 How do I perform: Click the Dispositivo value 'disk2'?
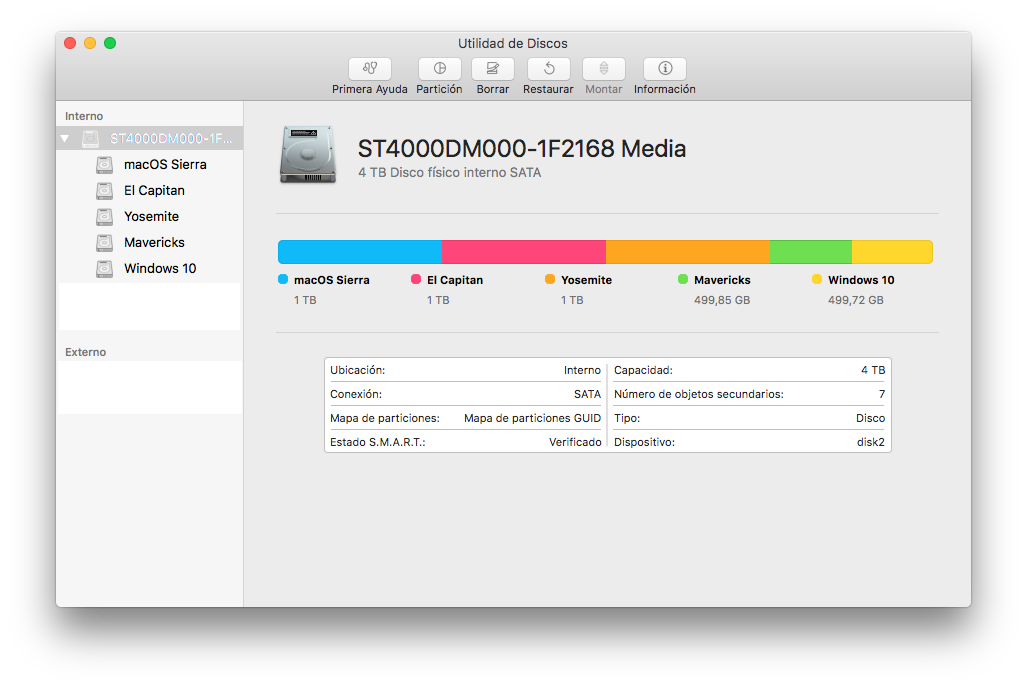click(870, 443)
